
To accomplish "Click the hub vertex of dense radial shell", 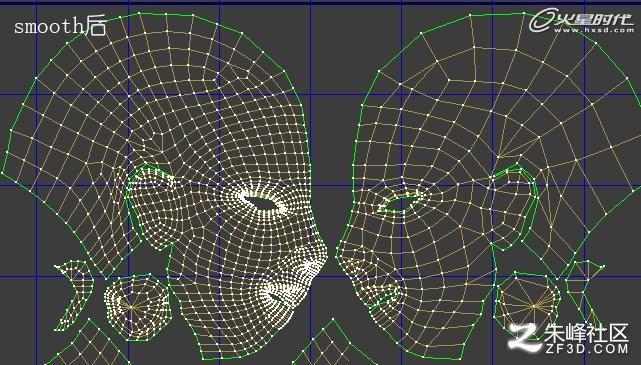I will [131, 307].
